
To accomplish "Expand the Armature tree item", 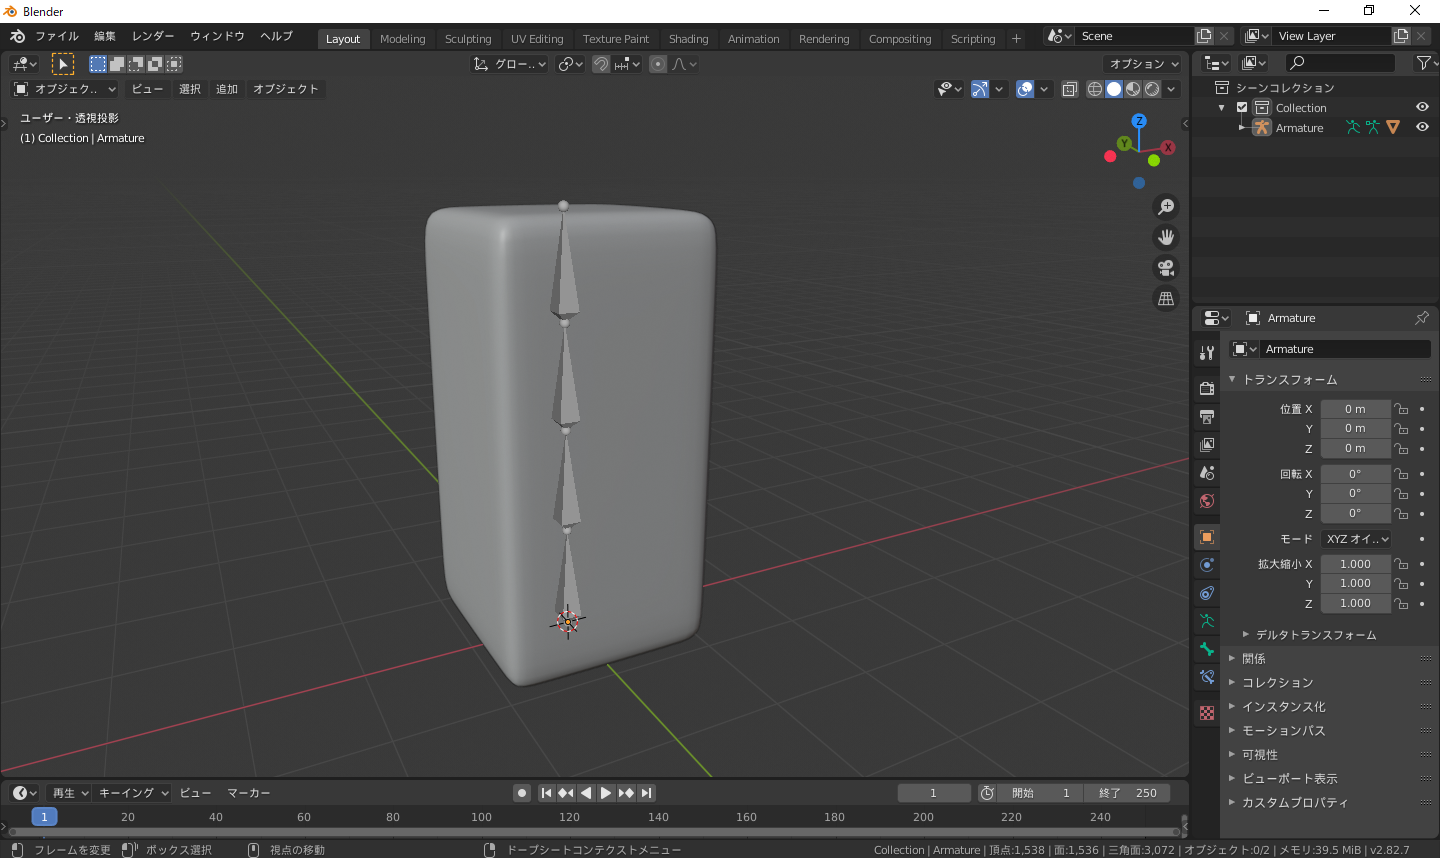I will pyautogui.click(x=1242, y=127).
